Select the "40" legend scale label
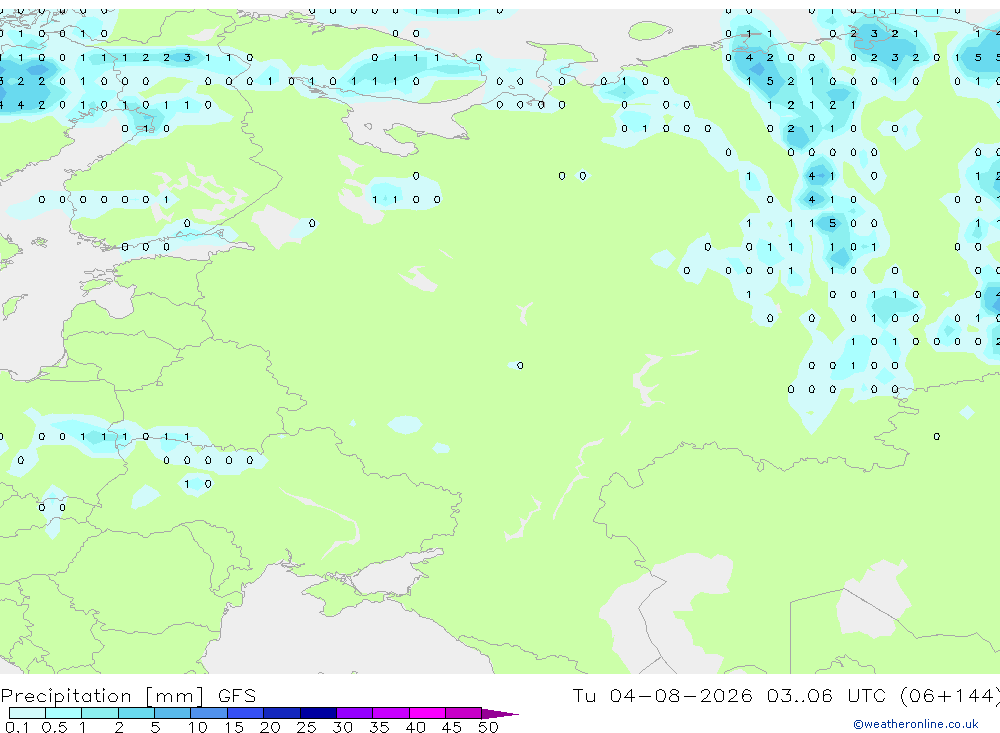The height and width of the screenshot is (733, 1000). pos(415,727)
